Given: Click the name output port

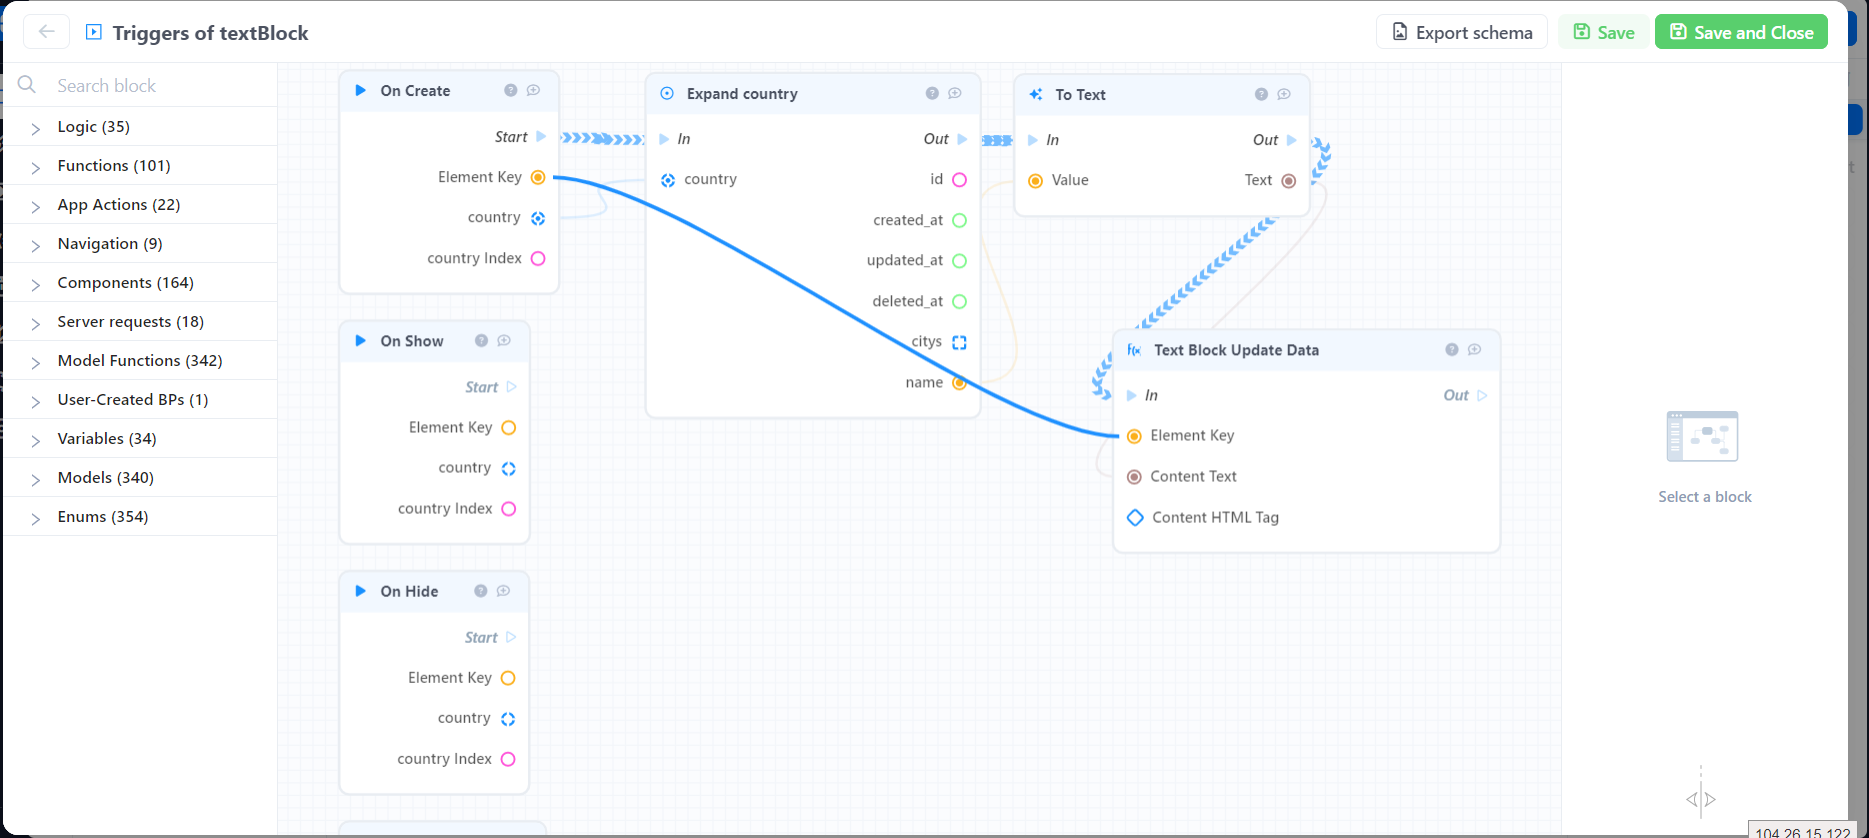Looking at the screenshot, I should pos(959,383).
